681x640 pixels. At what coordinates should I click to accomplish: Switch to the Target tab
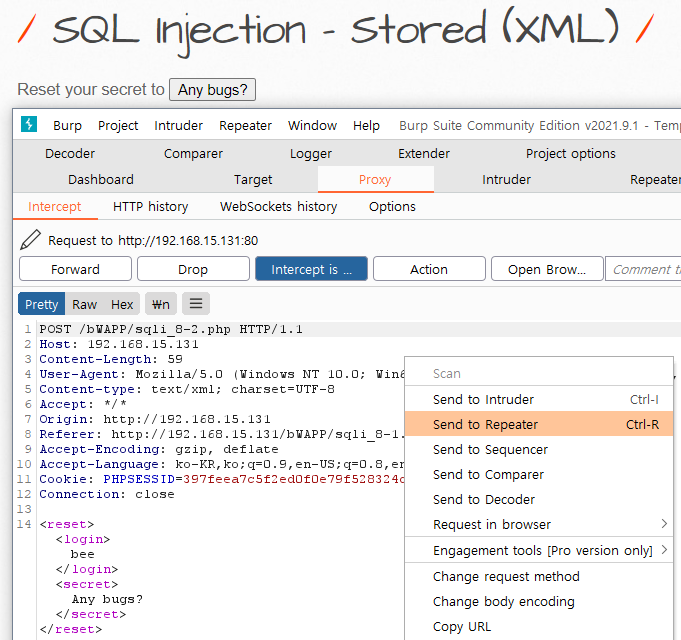pos(253,179)
